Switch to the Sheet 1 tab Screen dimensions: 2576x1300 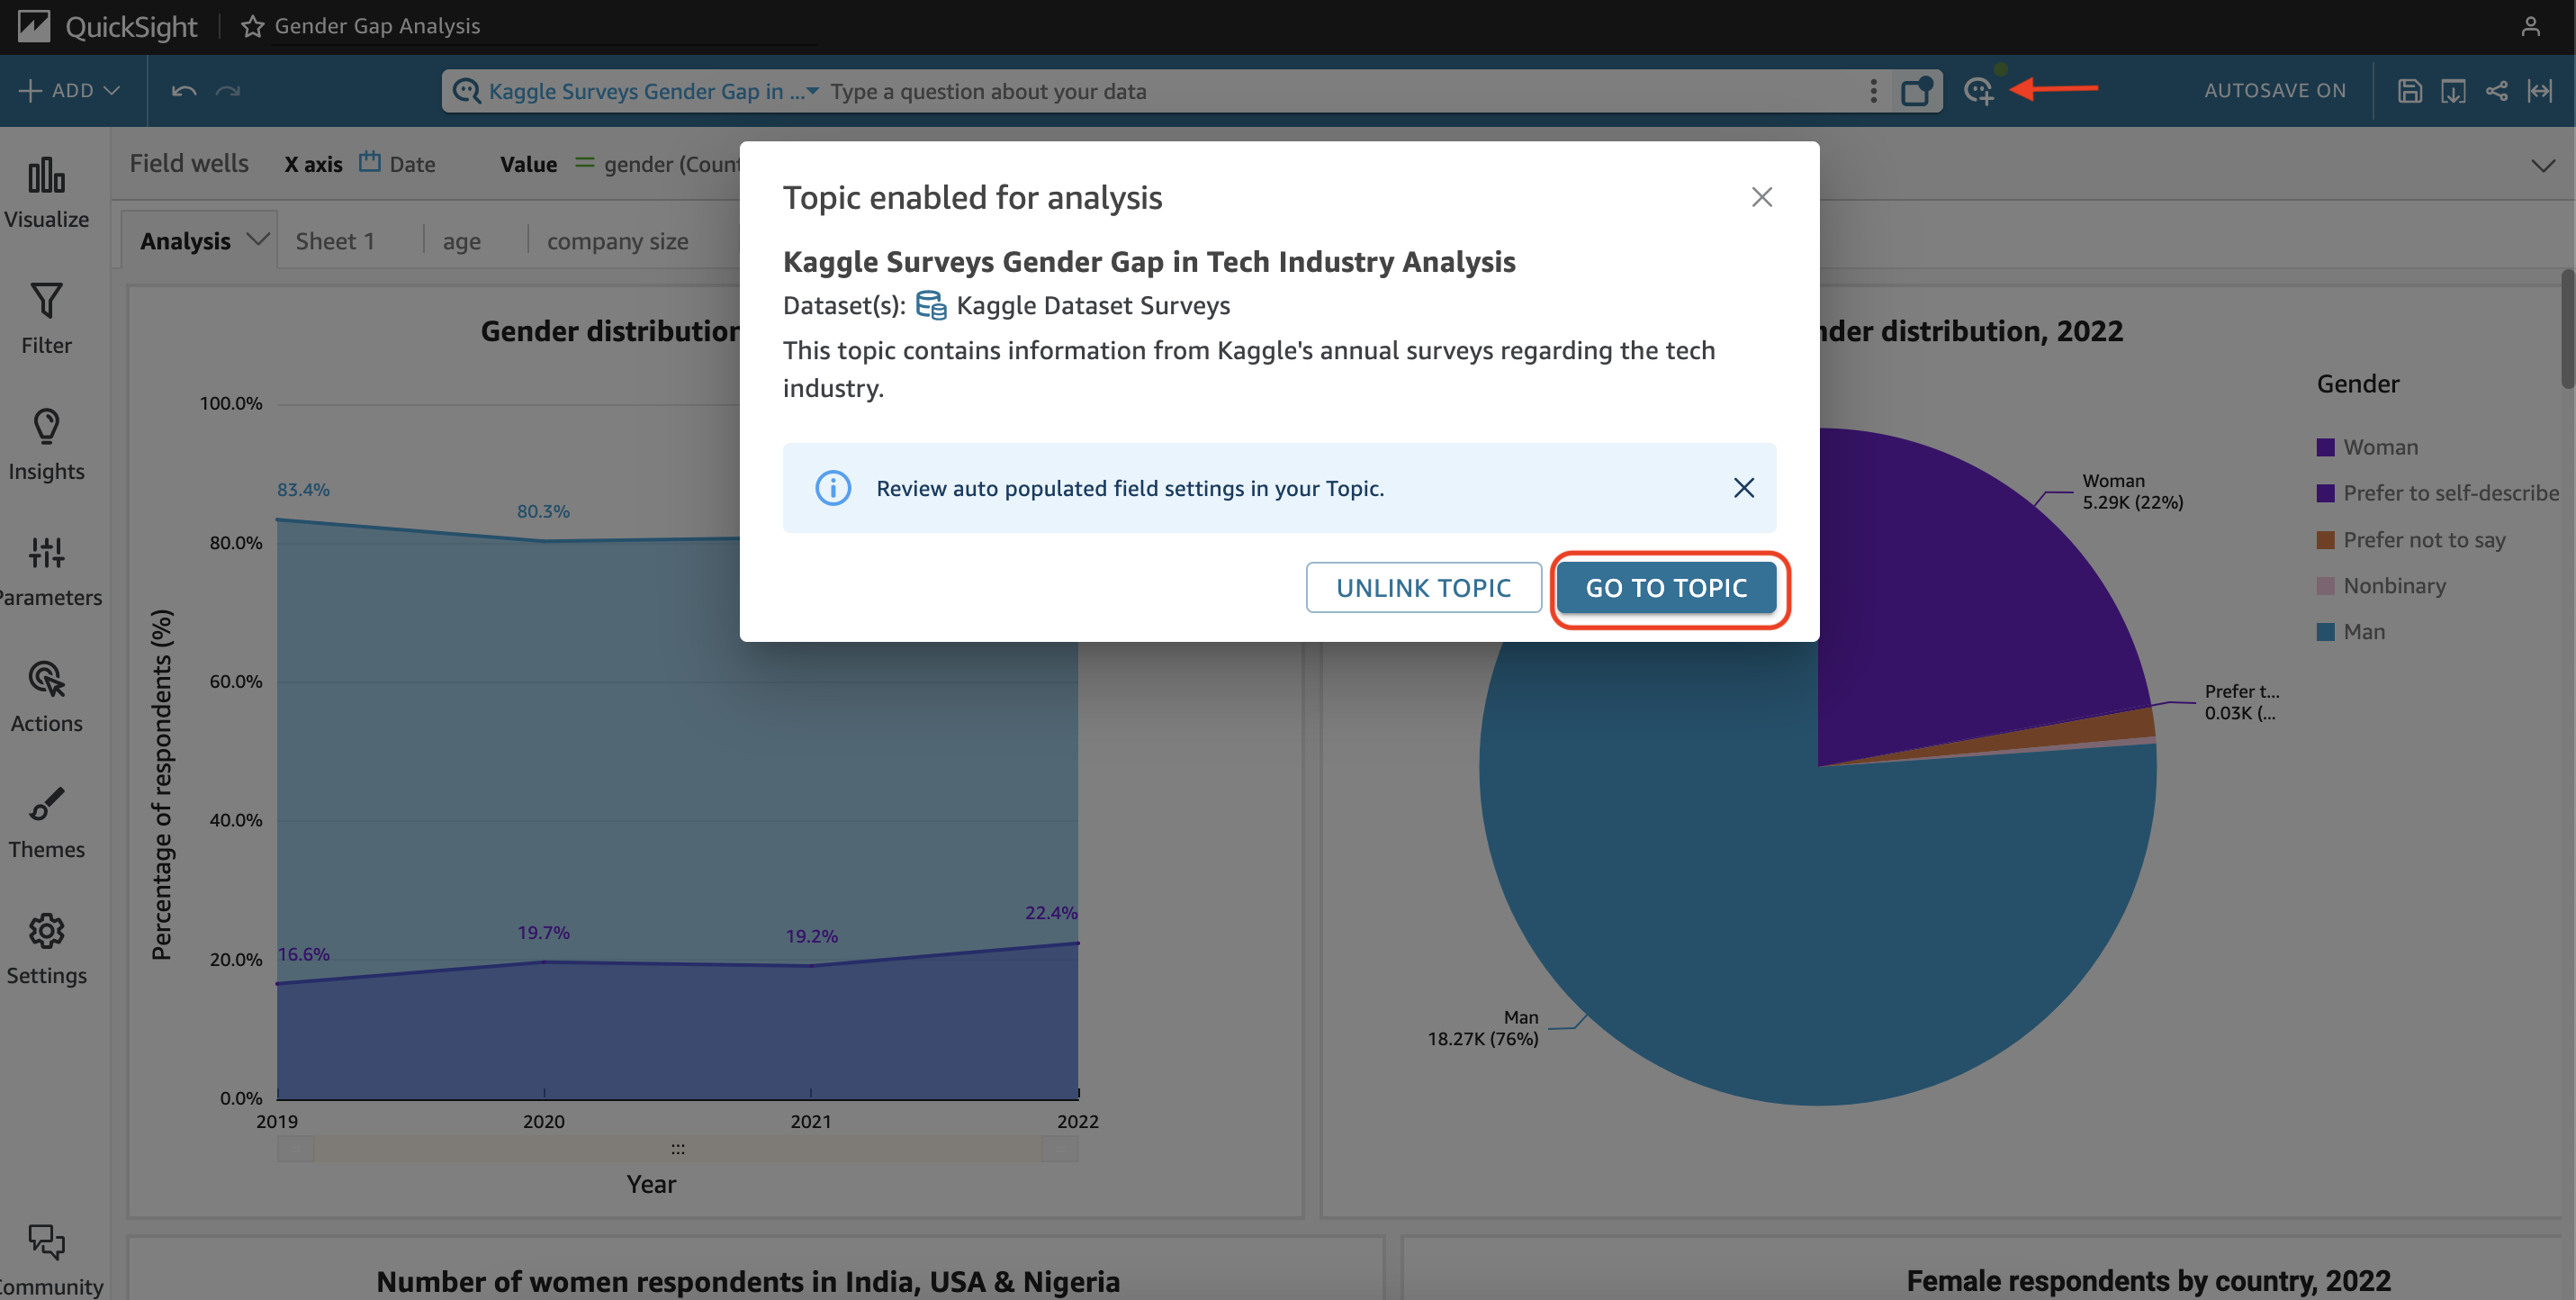coord(335,241)
